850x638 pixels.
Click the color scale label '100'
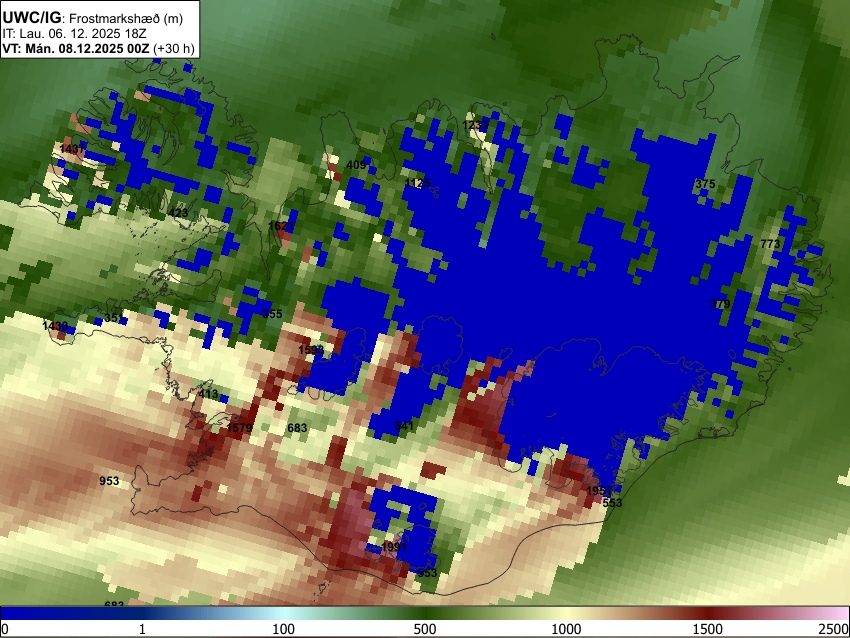pos(283,629)
